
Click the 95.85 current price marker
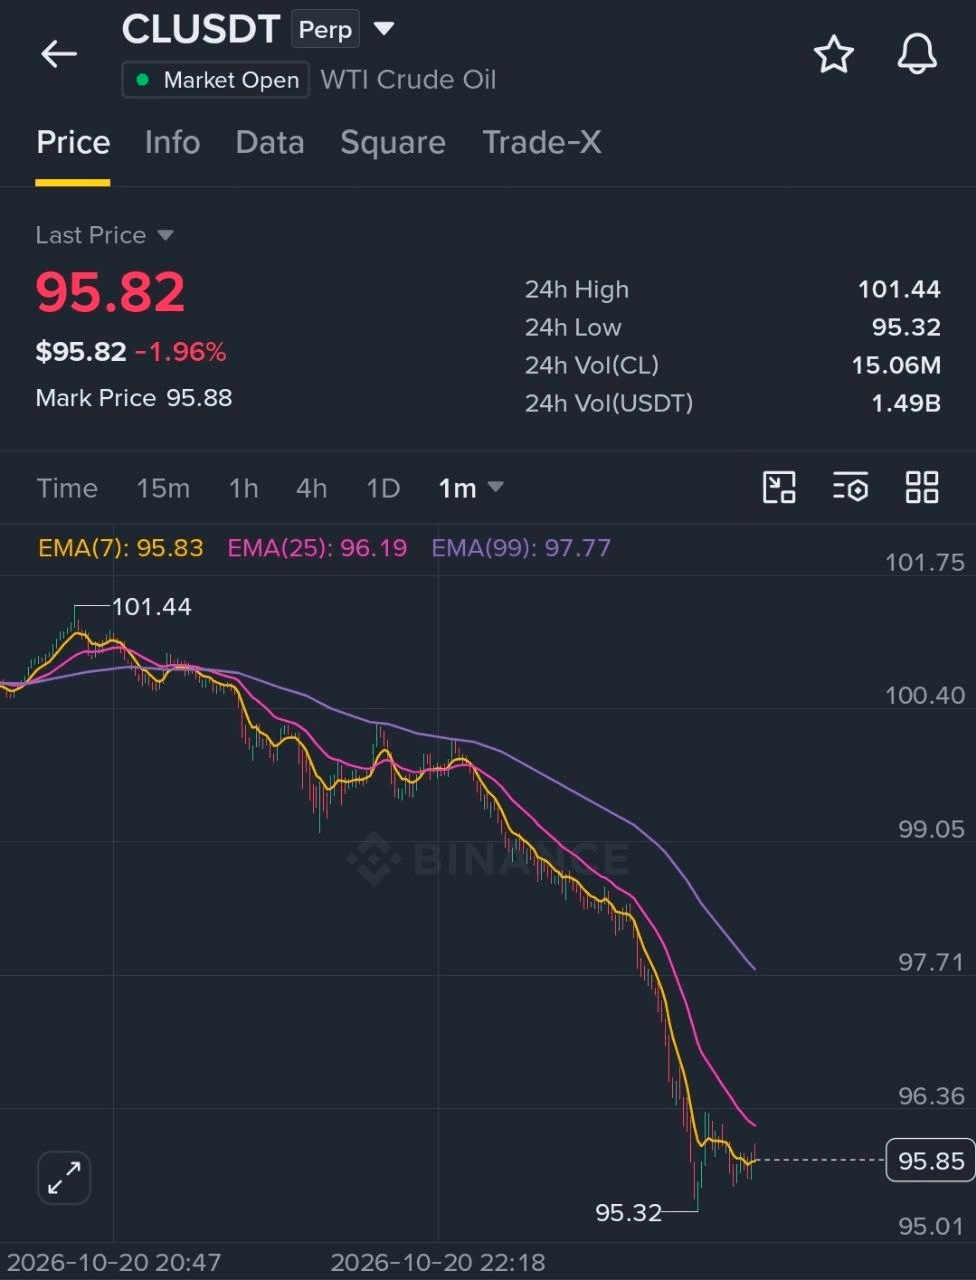click(x=930, y=1161)
